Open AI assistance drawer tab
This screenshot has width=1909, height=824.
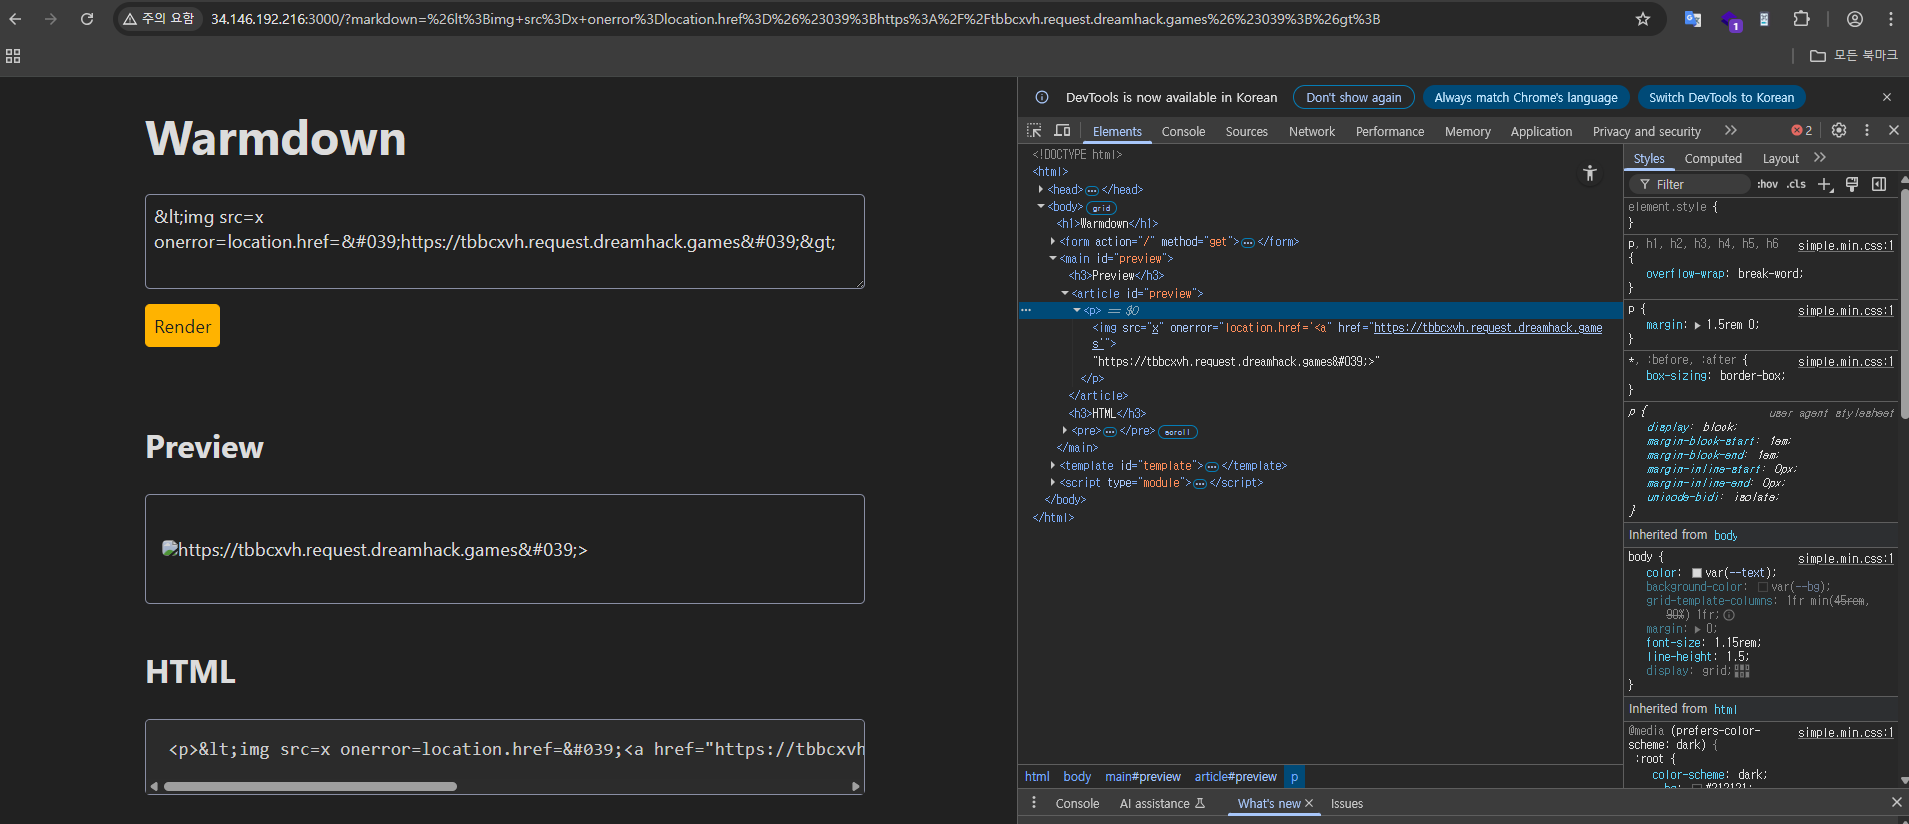click(x=1162, y=803)
